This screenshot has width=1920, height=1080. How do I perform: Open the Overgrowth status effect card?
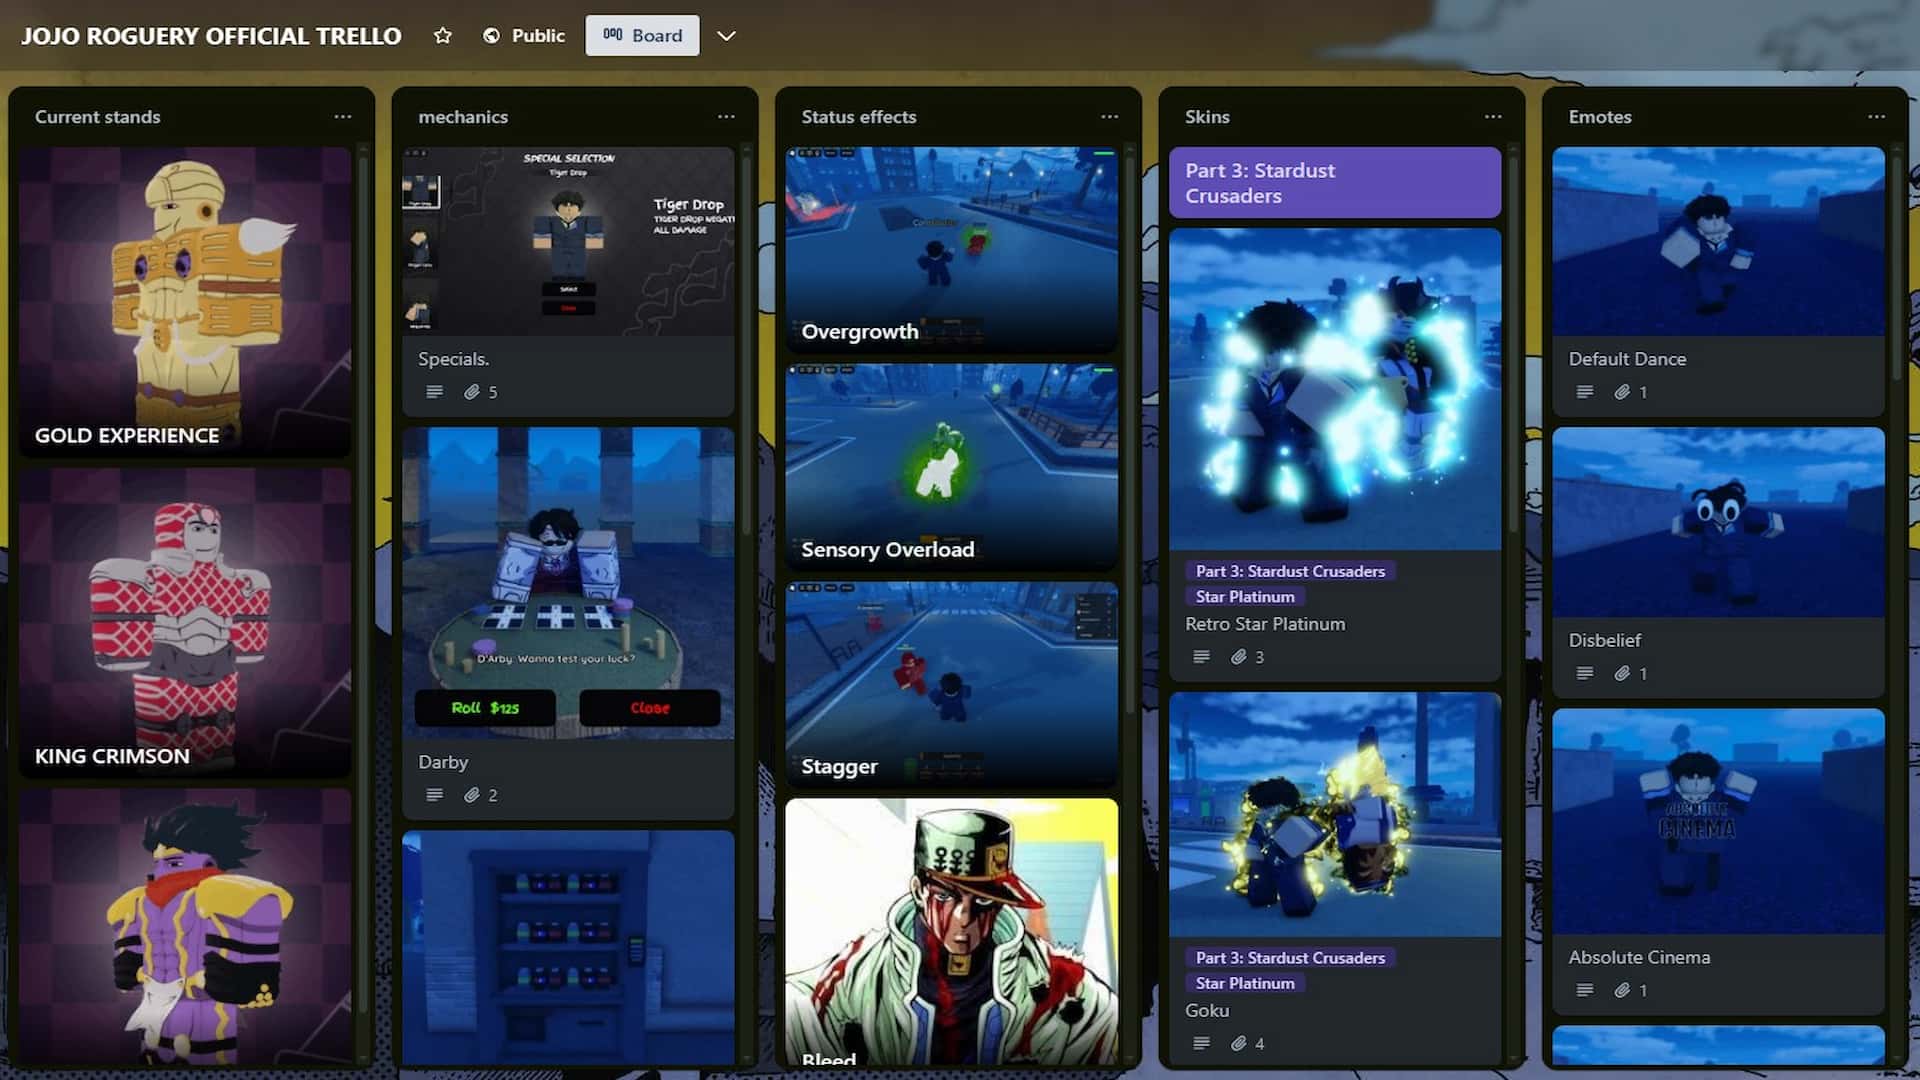pyautogui.click(x=952, y=250)
